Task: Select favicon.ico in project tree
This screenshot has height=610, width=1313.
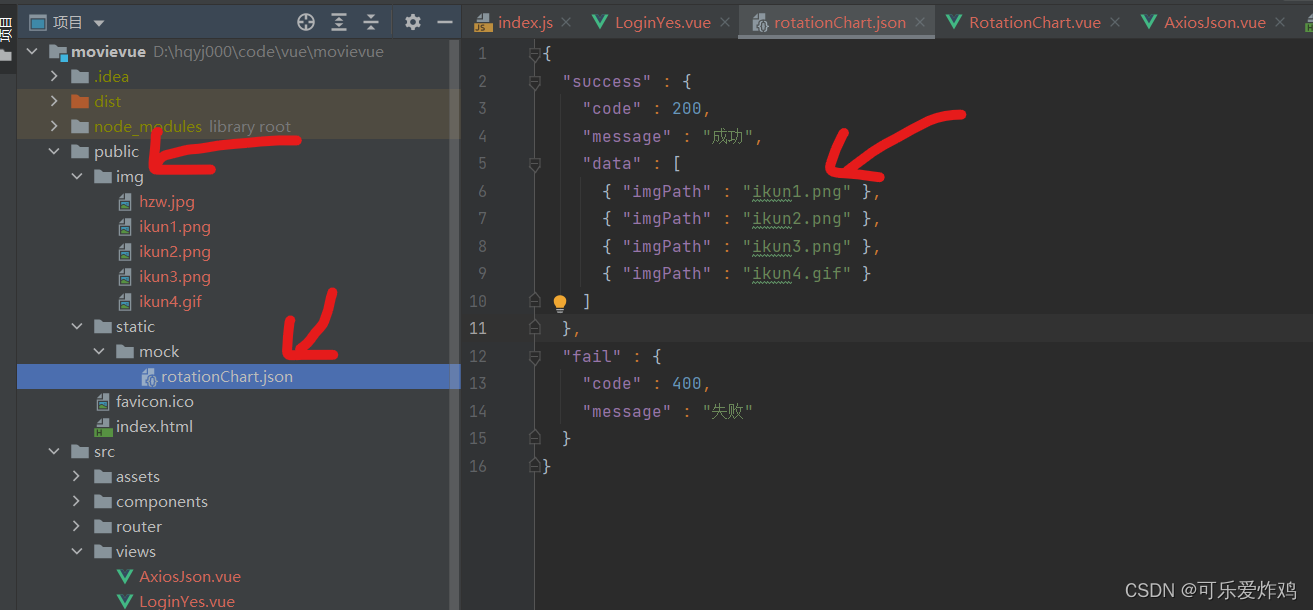Action: click(x=154, y=402)
